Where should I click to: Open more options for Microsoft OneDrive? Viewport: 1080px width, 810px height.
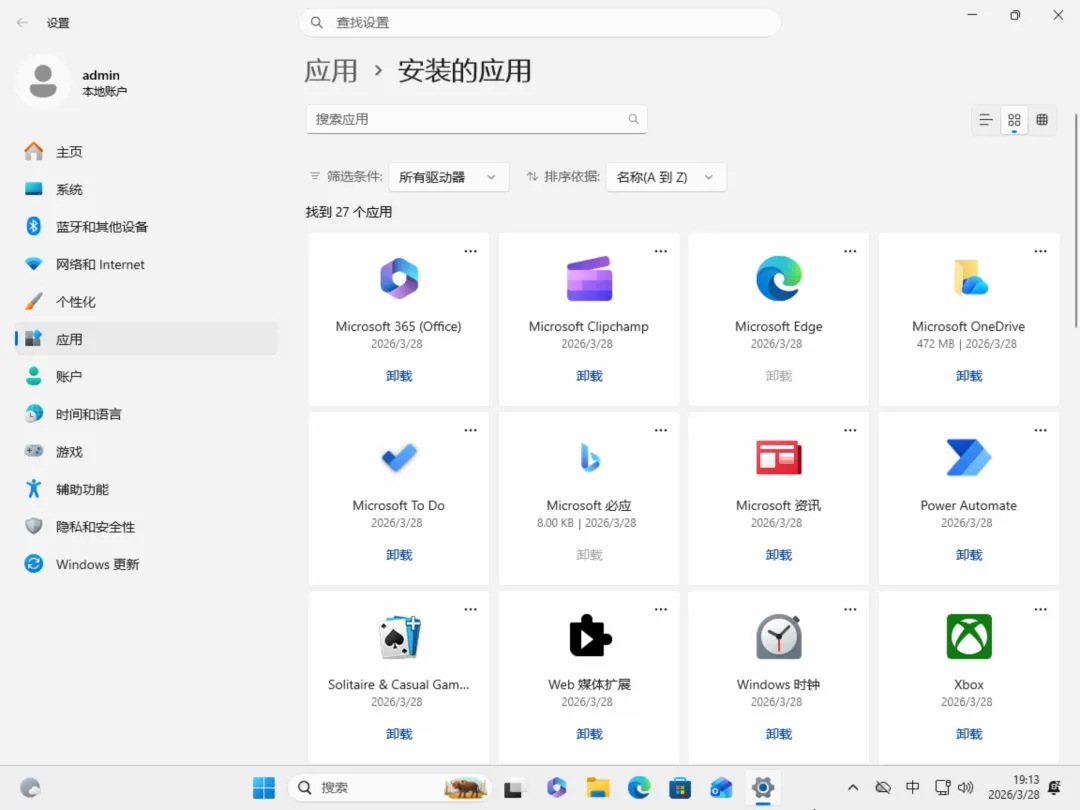(x=1040, y=251)
